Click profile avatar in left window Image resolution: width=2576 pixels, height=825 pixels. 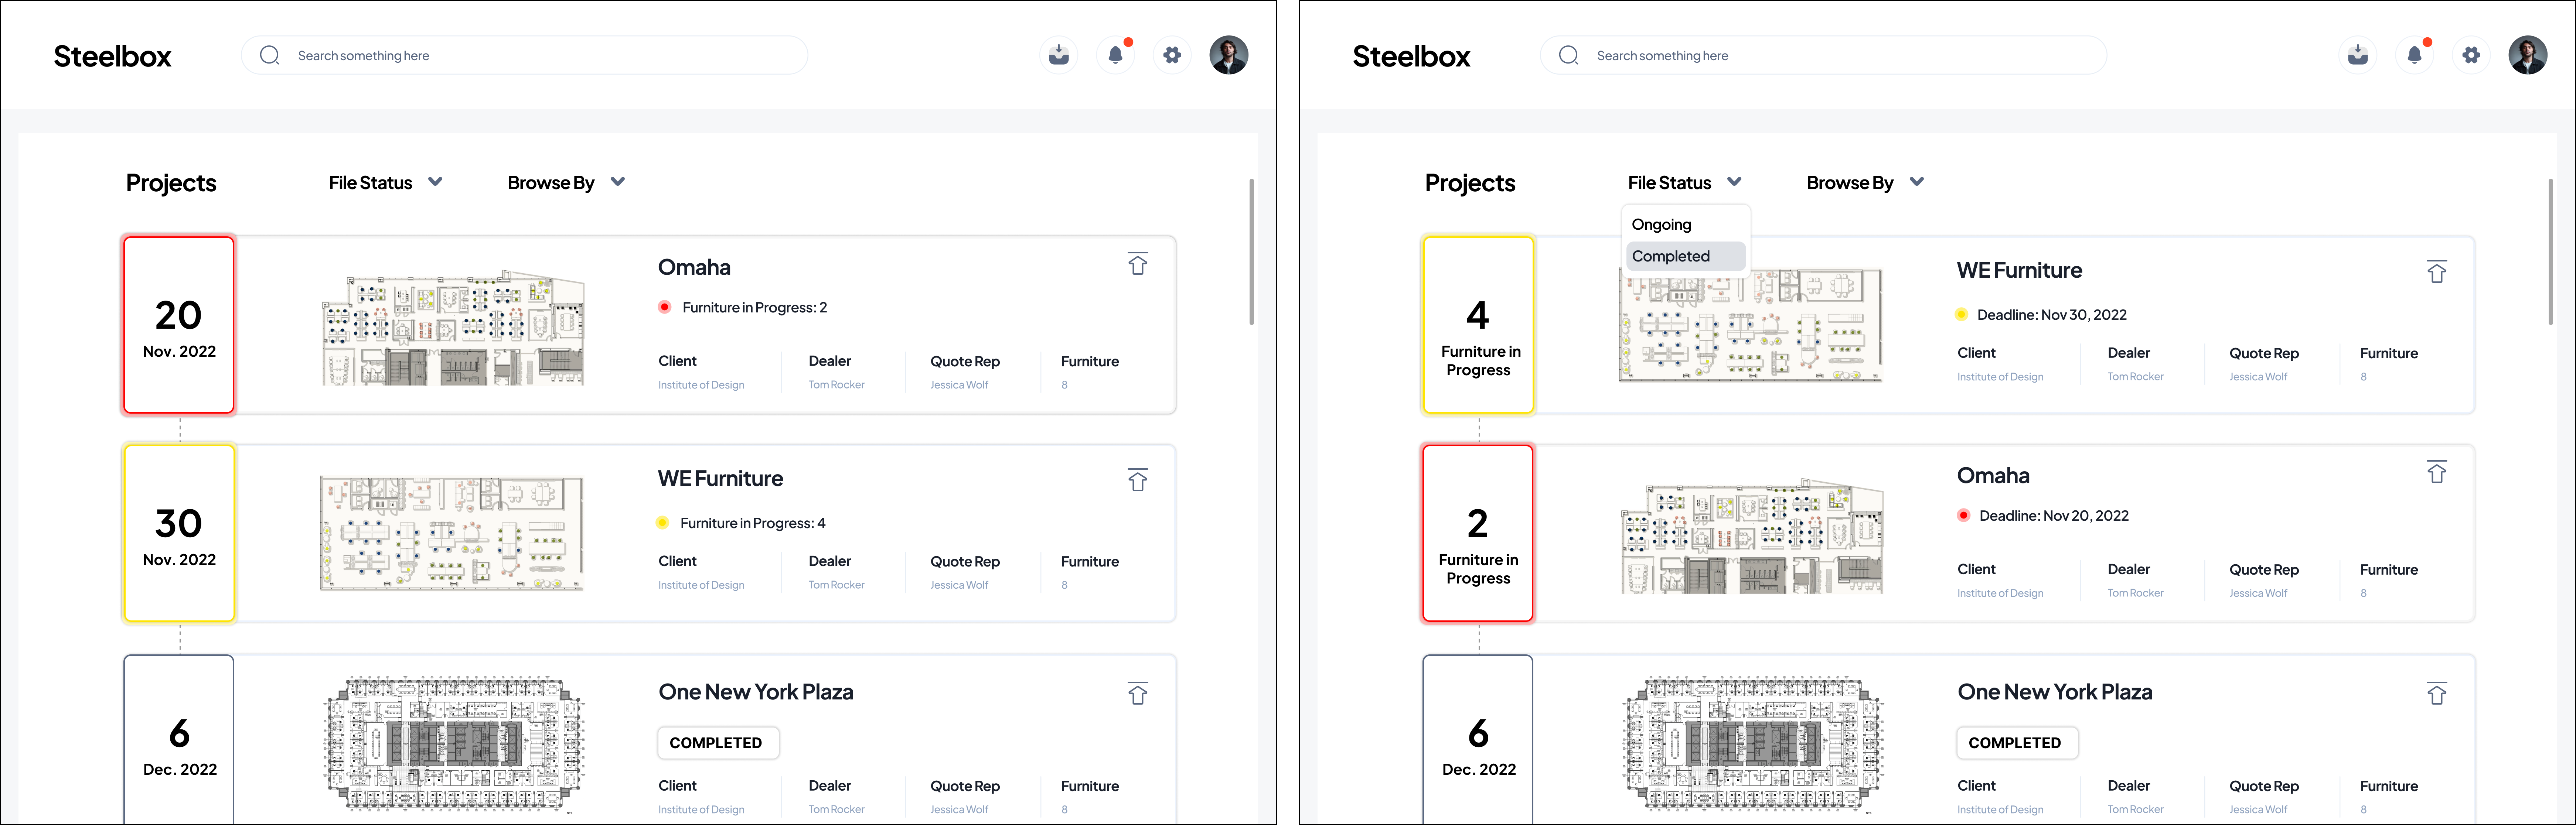coord(1228,55)
